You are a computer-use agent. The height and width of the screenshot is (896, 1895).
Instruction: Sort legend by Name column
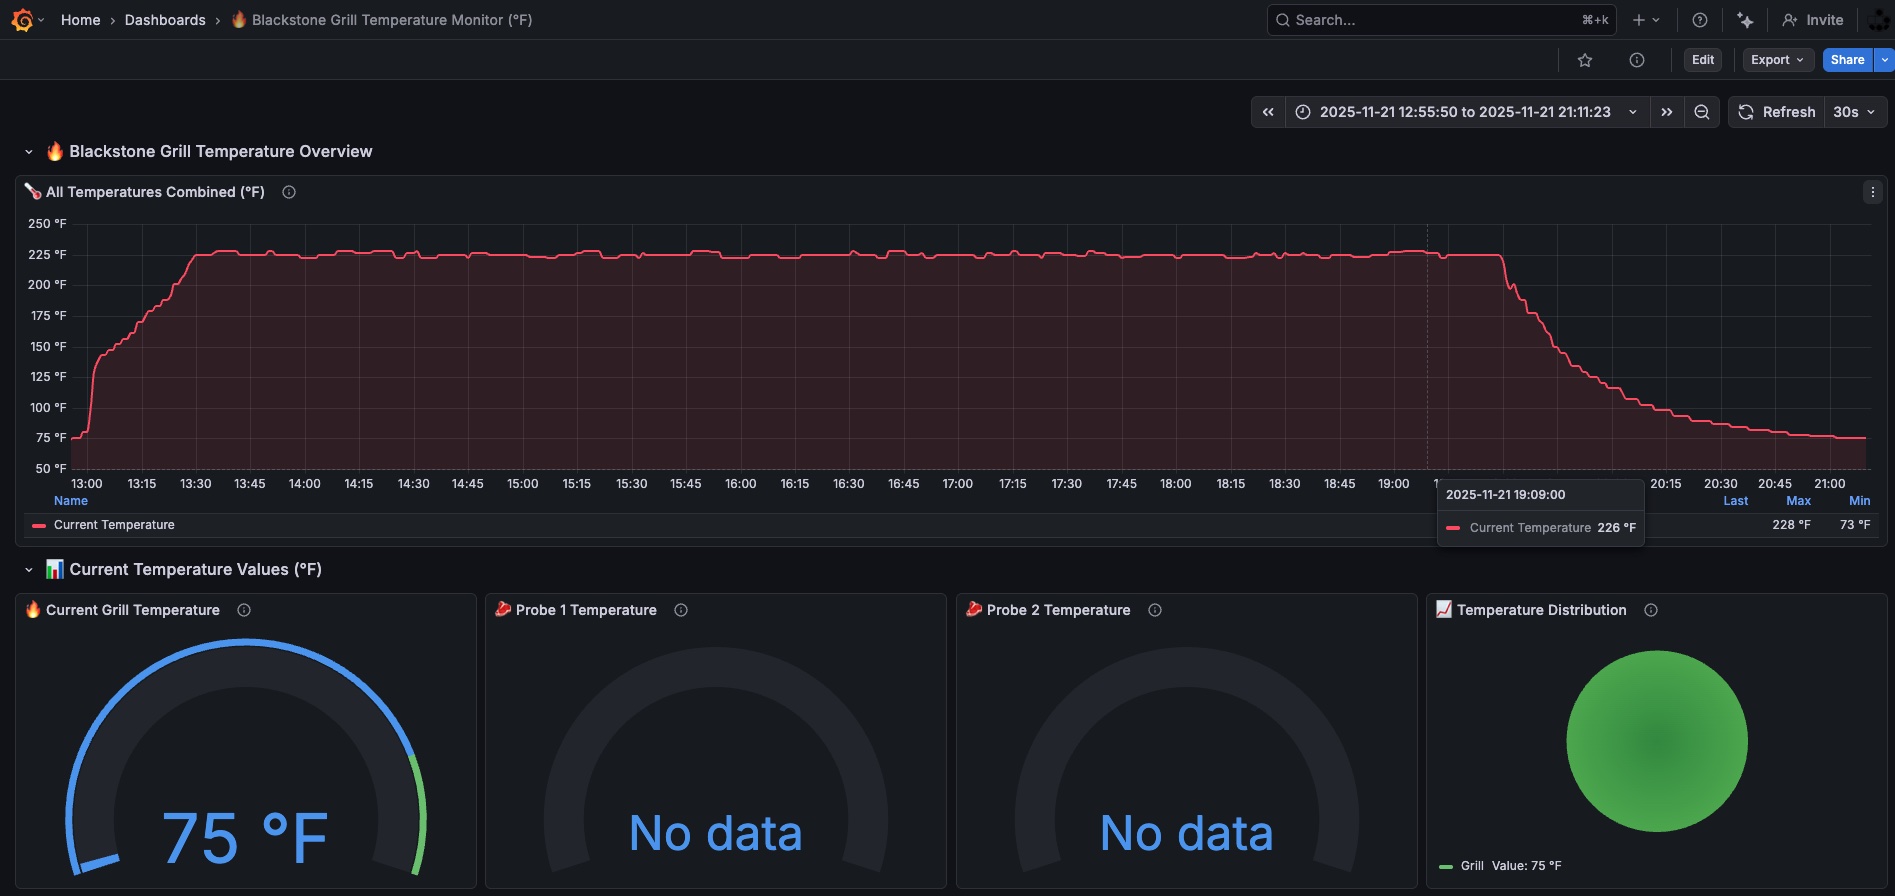pyautogui.click(x=71, y=501)
